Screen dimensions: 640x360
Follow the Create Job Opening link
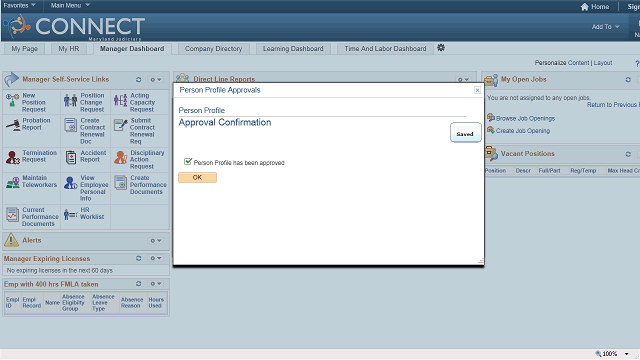click(x=523, y=131)
